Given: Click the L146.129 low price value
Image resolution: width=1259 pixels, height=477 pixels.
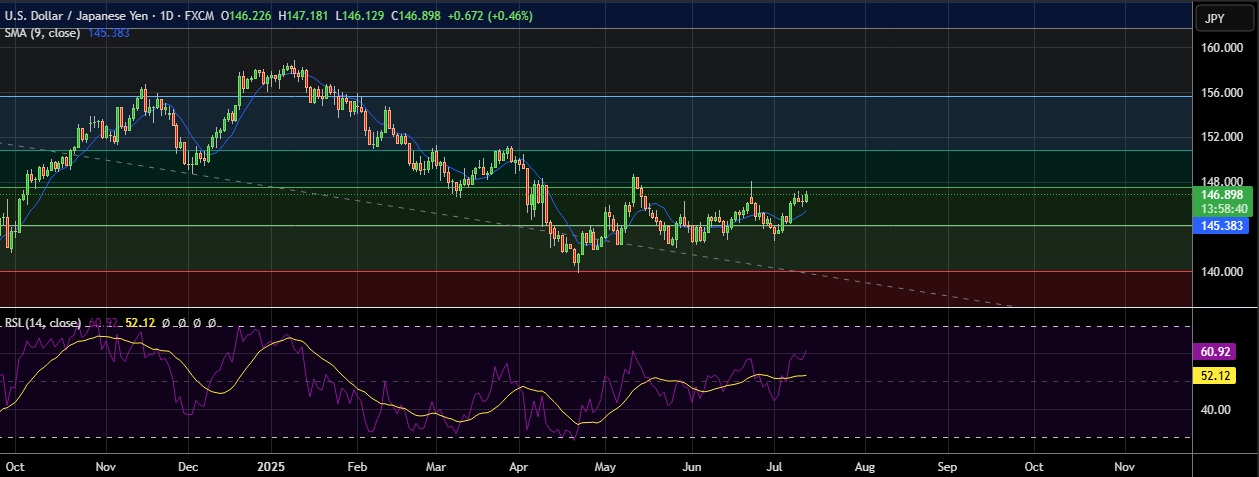Looking at the screenshot, I should pyautogui.click(x=362, y=16).
